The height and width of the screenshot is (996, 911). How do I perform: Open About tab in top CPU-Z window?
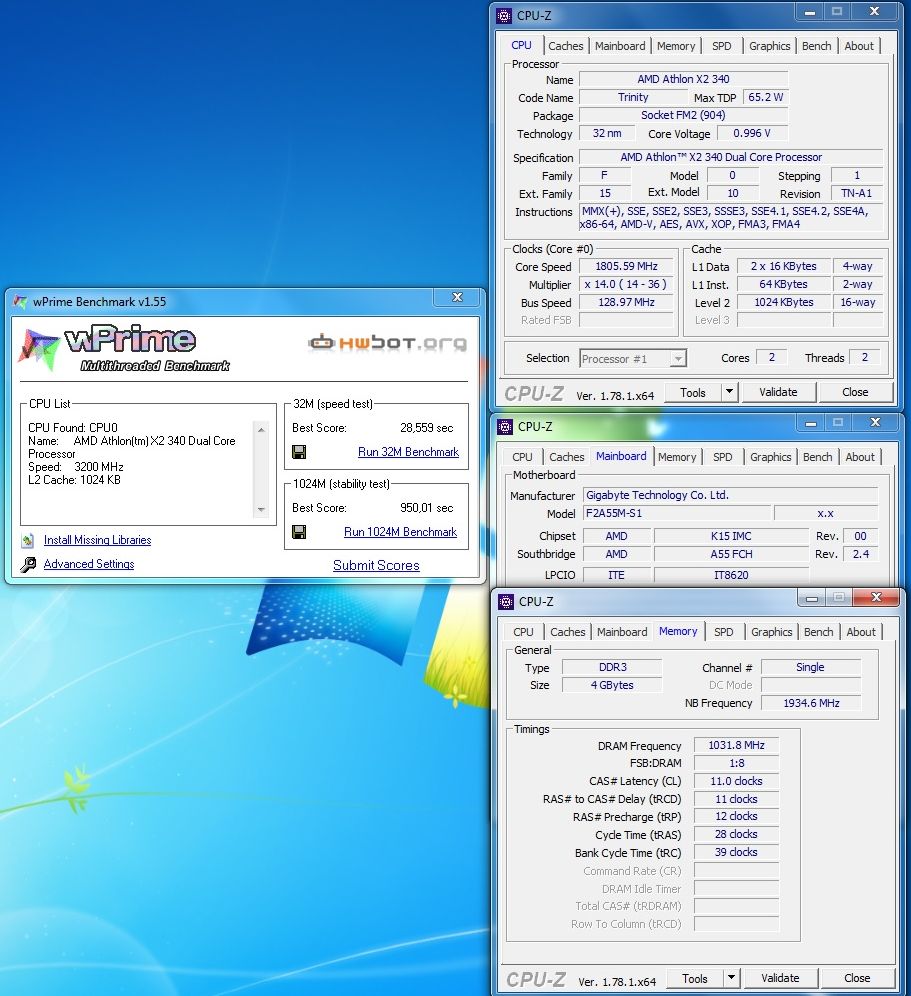[x=859, y=46]
